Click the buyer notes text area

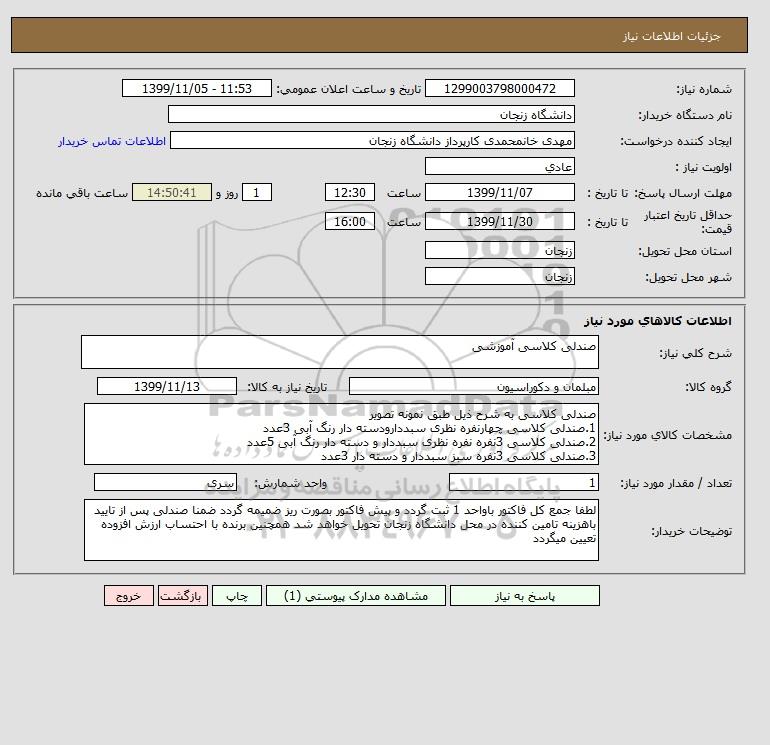pos(341,530)
